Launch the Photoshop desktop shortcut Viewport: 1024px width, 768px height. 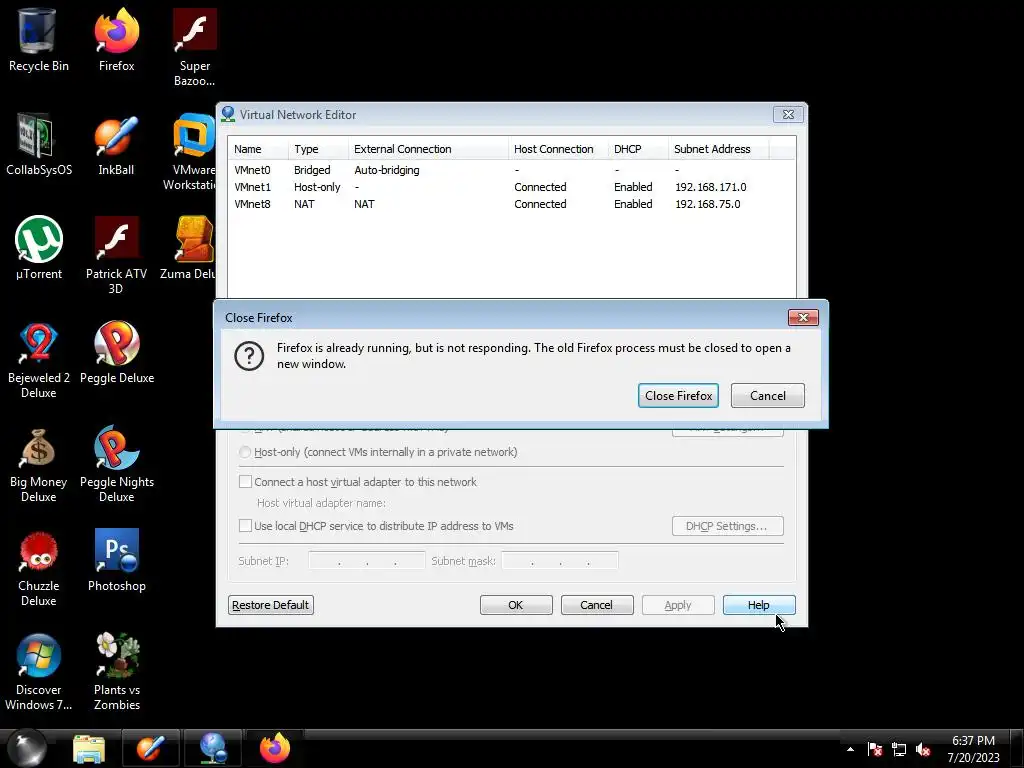116,560
